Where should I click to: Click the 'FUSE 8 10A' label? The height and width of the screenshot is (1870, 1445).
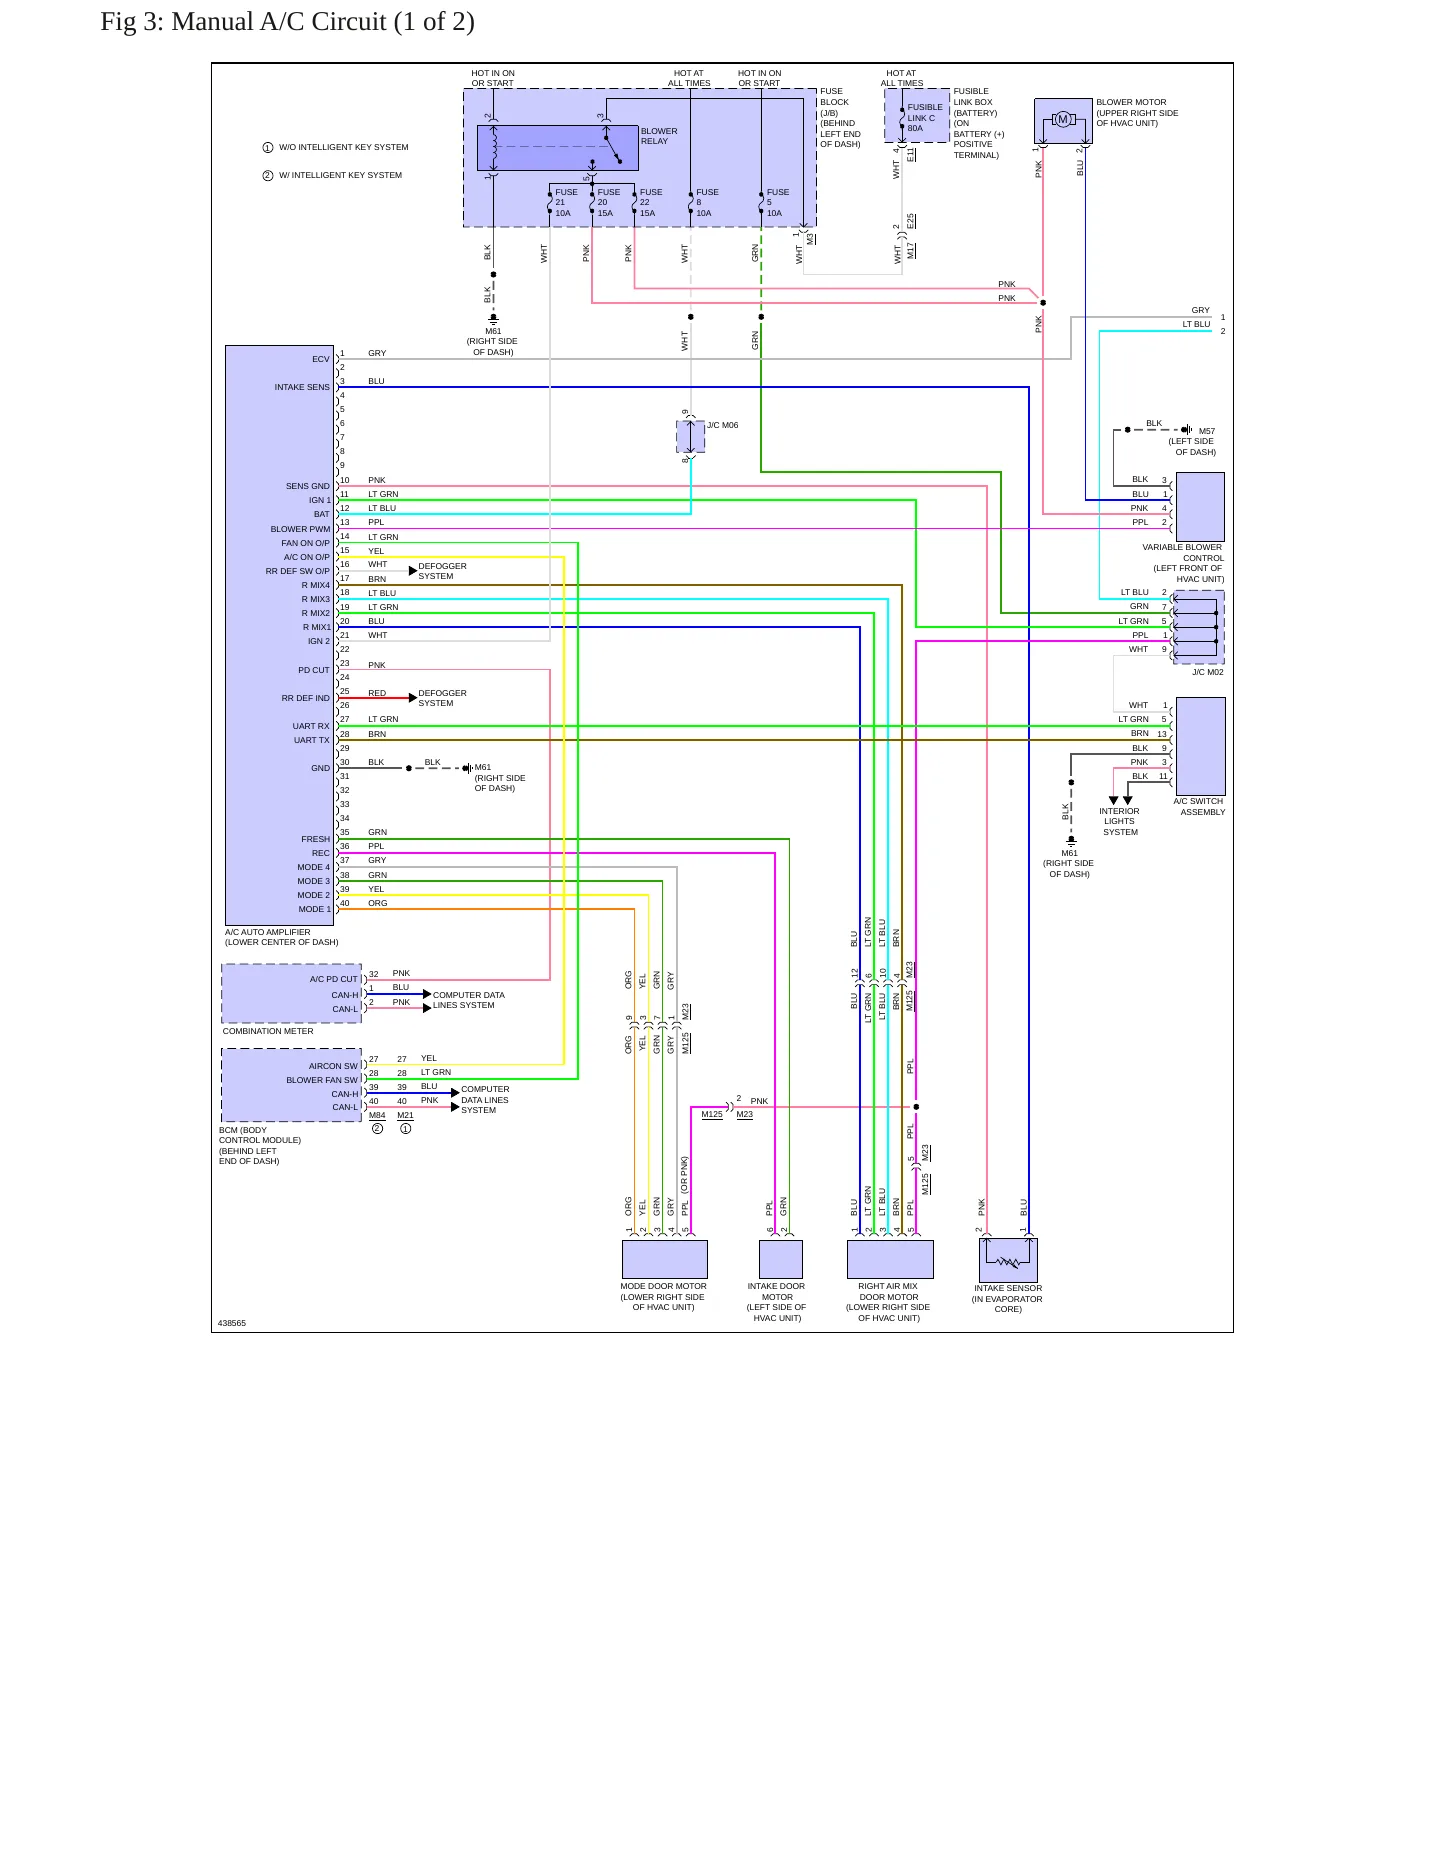[x=707, y=203]
